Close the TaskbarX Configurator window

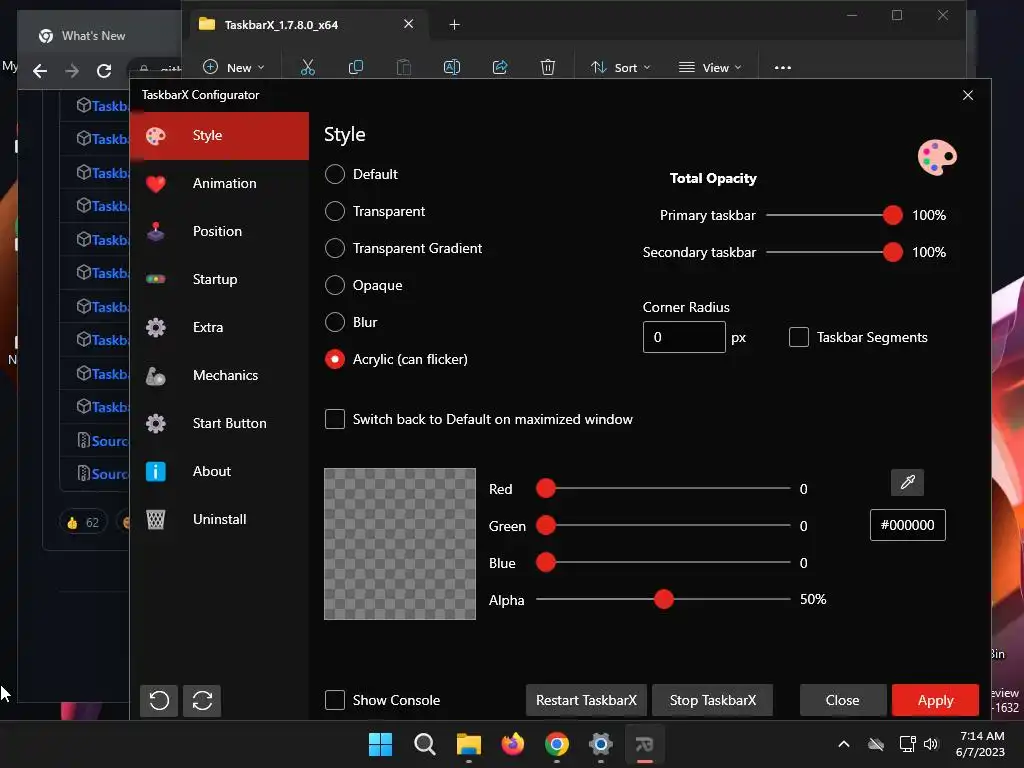coord(968,95)
